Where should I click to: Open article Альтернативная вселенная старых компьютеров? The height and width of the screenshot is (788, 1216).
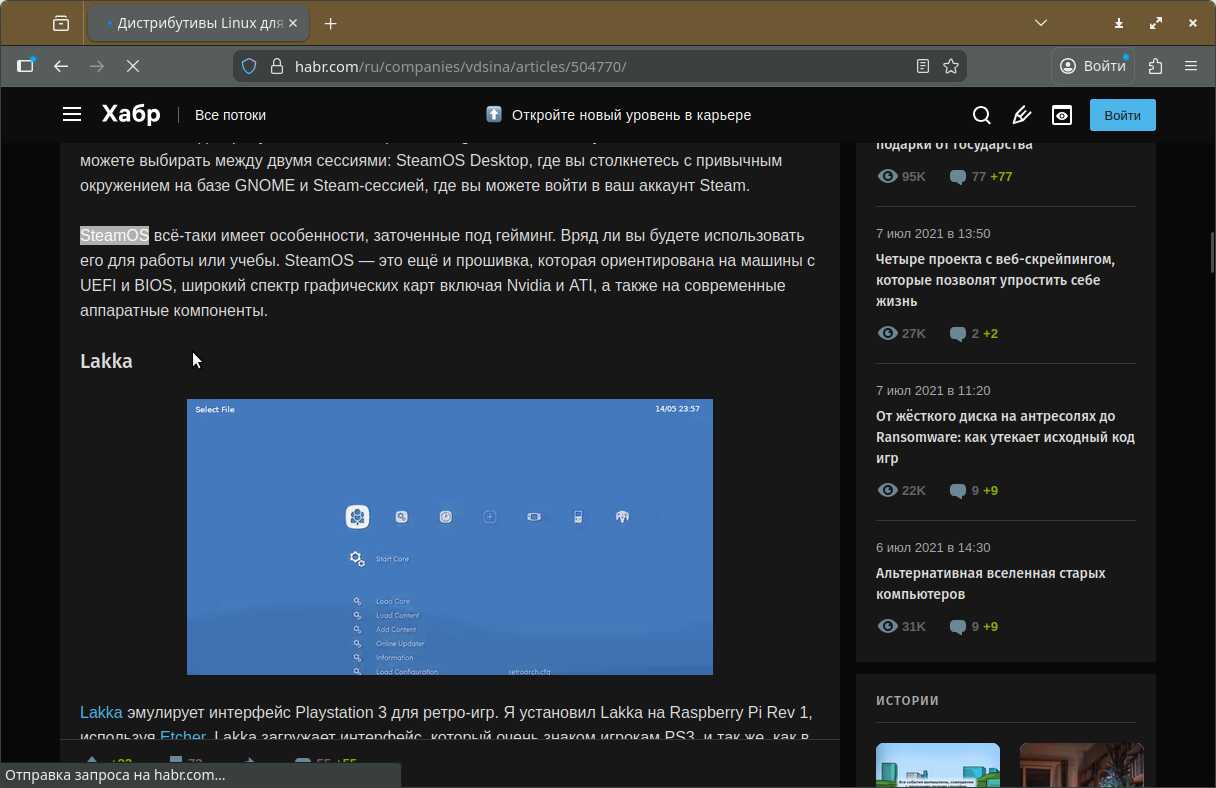pyautogui.click(x=991, y=584)
